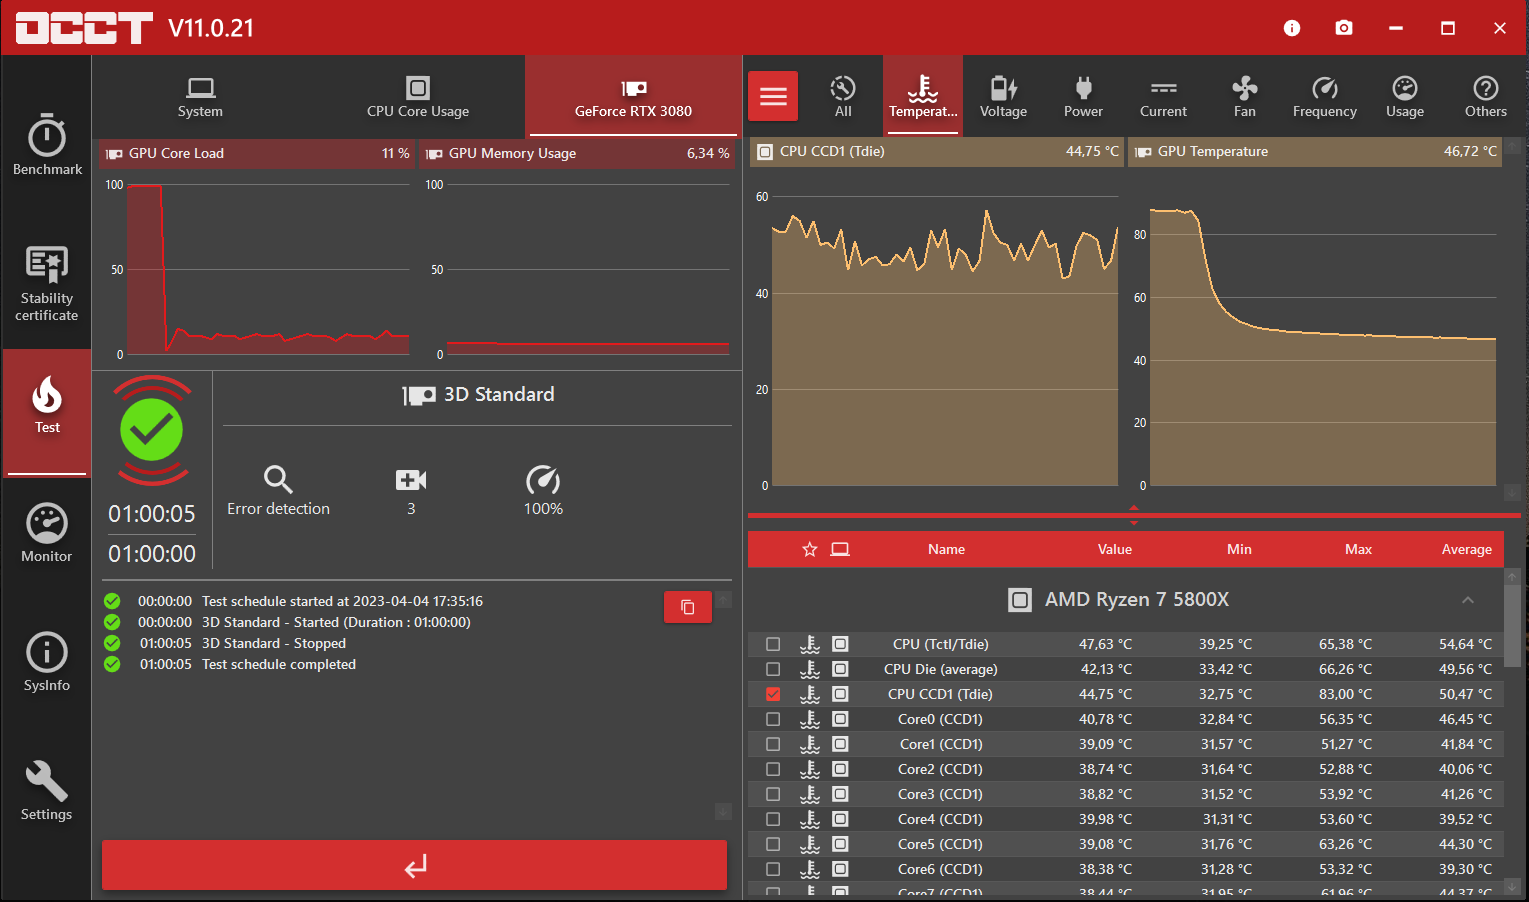Click the GPU Temperature graph header
Viewport: 1529px width, 902px height.
coord(1315,152)
